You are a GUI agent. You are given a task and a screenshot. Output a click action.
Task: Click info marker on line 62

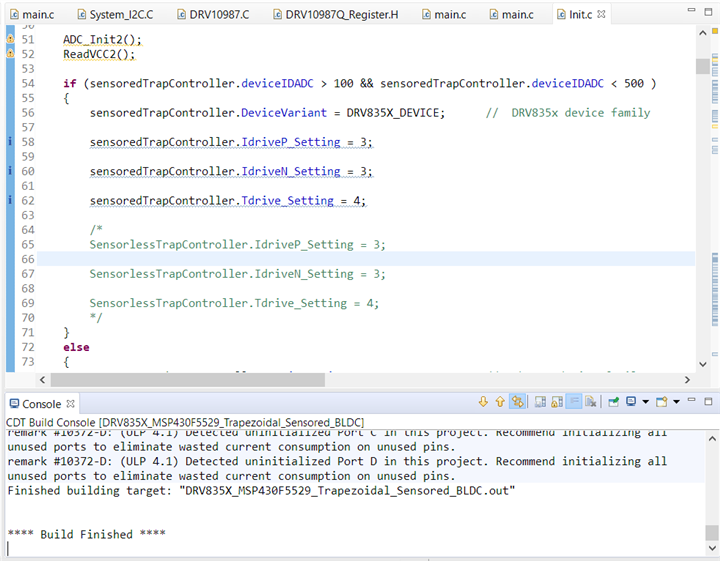pos(10,200)
